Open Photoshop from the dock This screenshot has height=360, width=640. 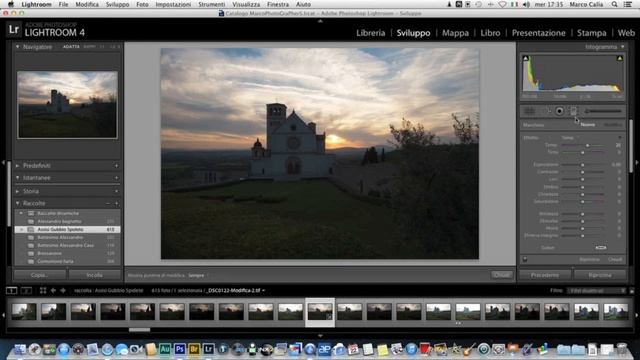180,349
